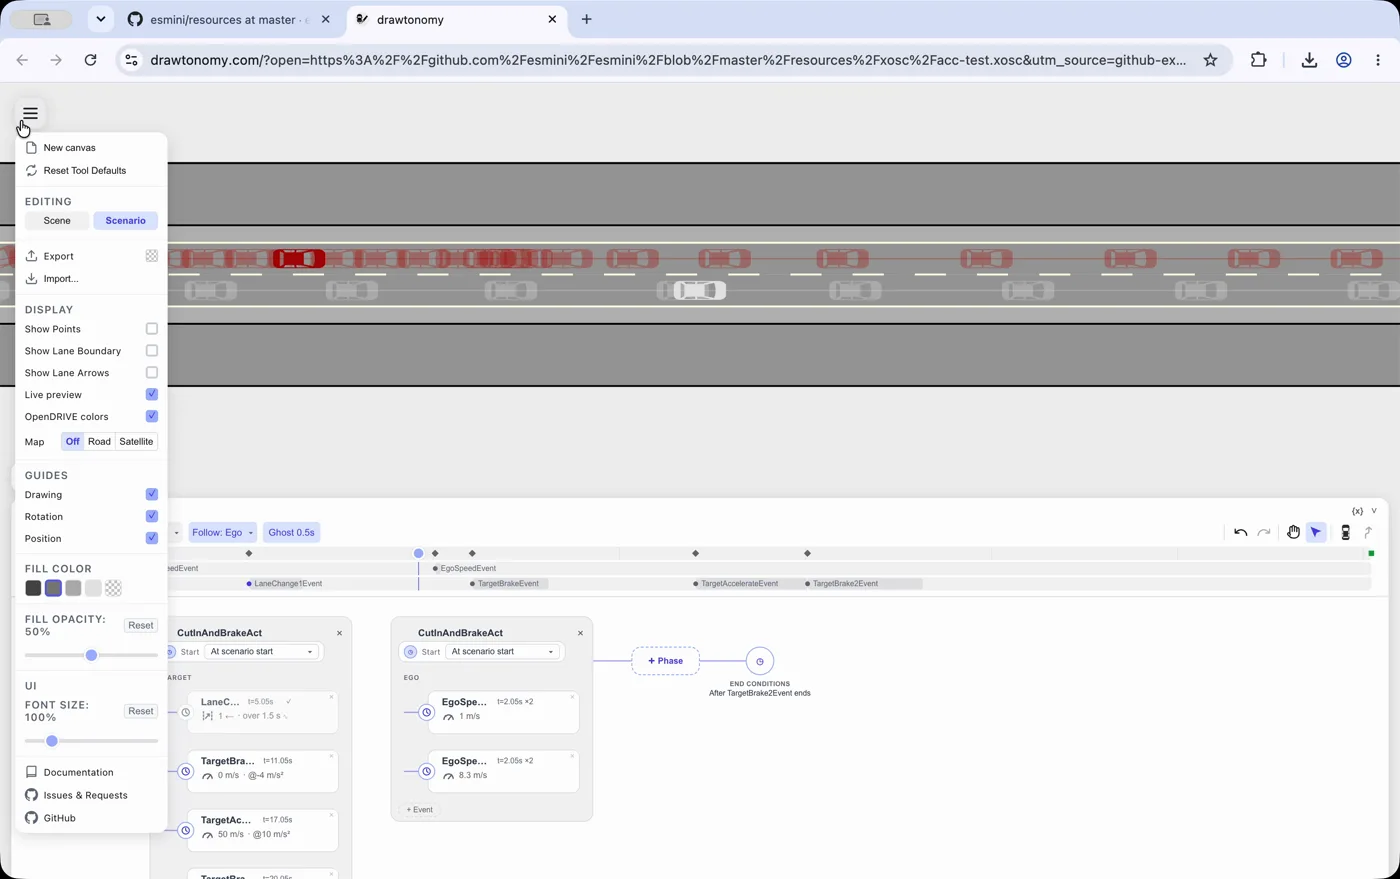The height and width of the screenshot is (879, 1400).
Task: Open the GitHub link in menu
Action: (91, 819)
